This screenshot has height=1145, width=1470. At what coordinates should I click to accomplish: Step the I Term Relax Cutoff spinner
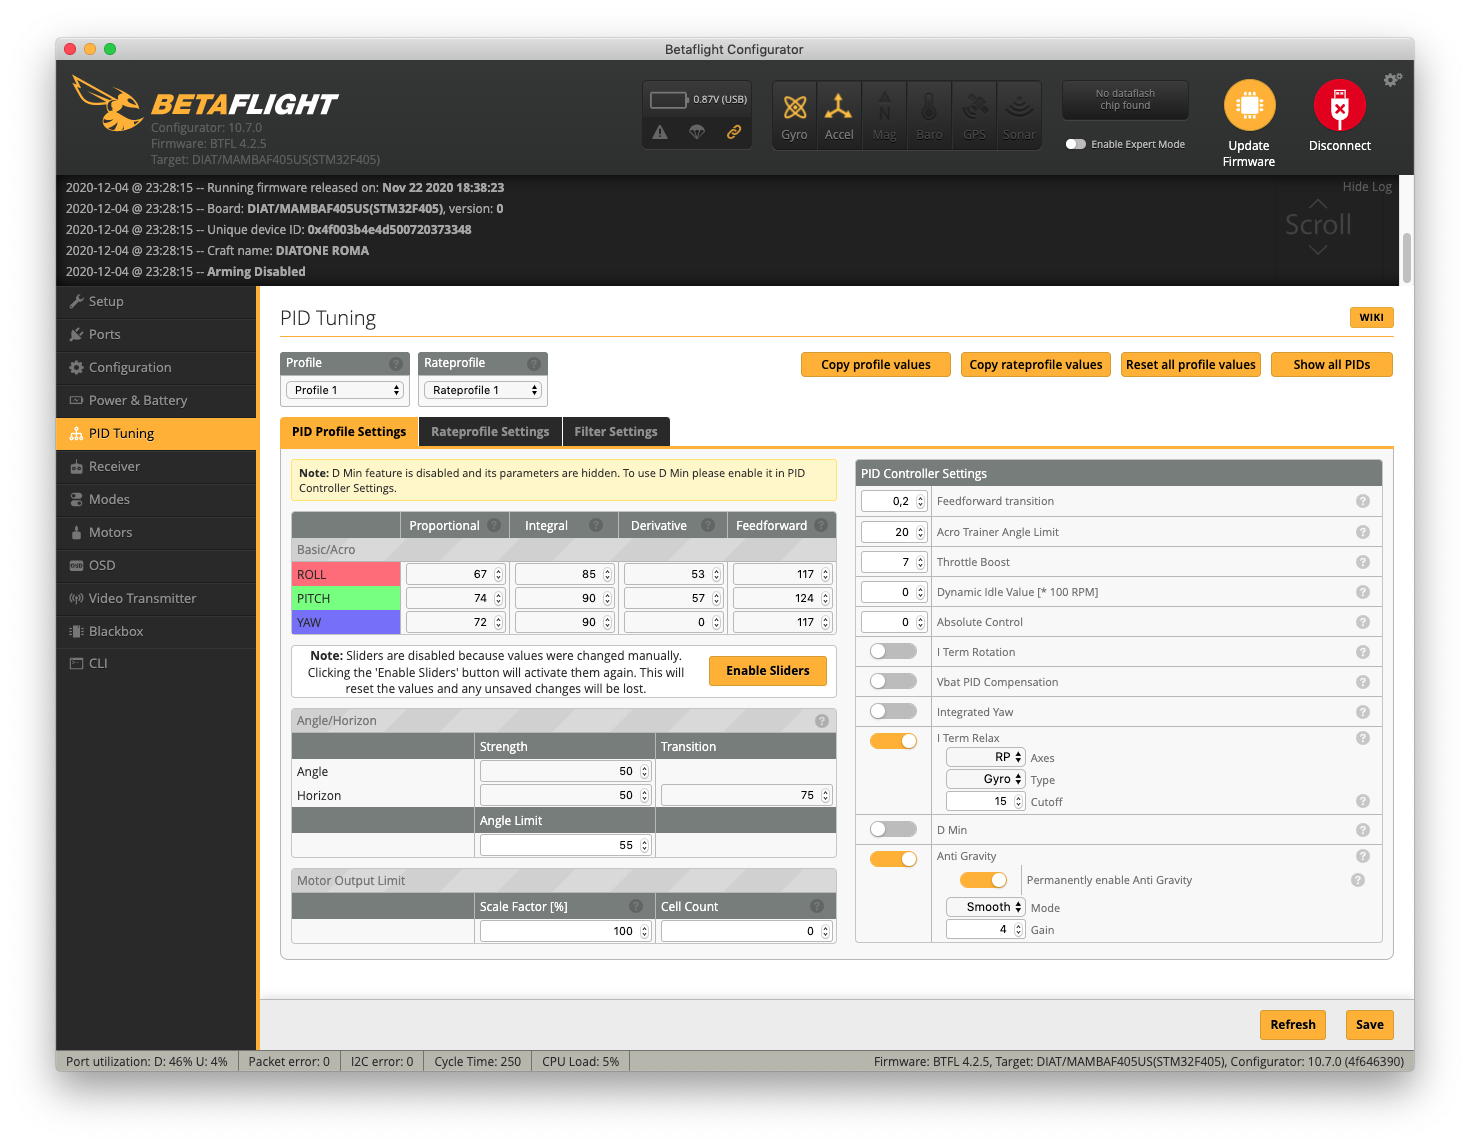[1019, 801]
